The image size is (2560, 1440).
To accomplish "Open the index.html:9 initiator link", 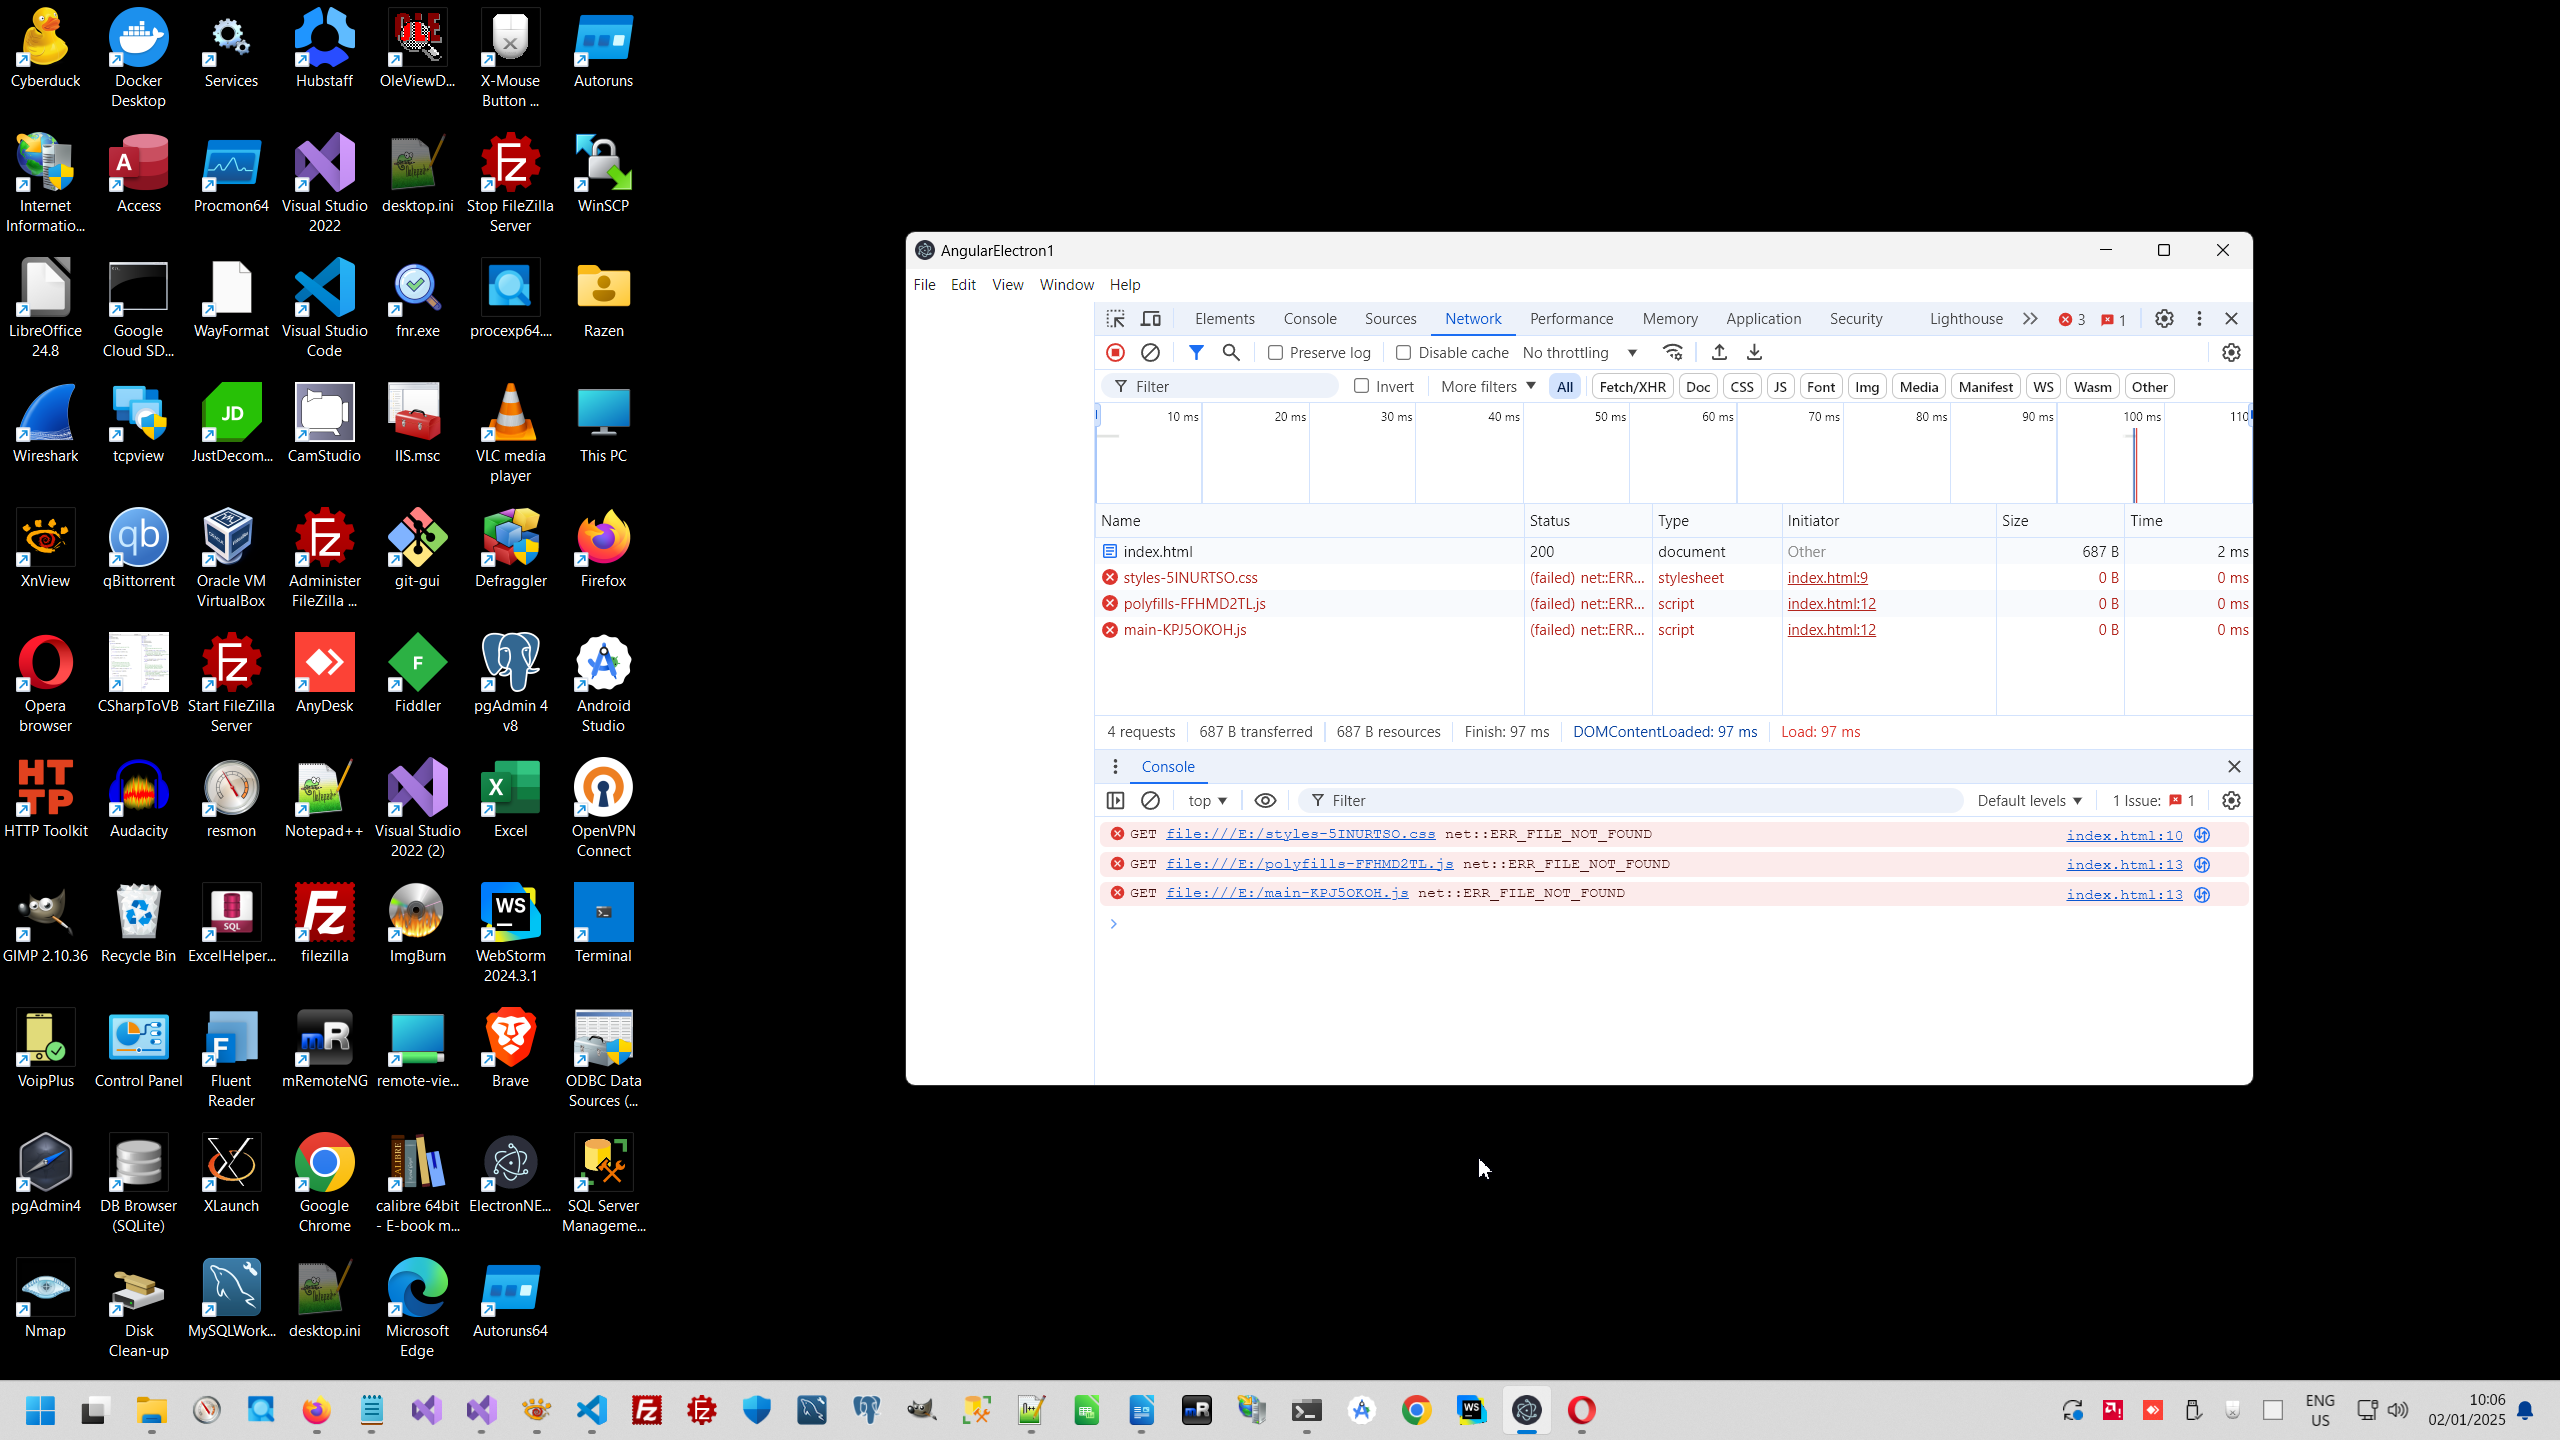I will coord(1827,577).
